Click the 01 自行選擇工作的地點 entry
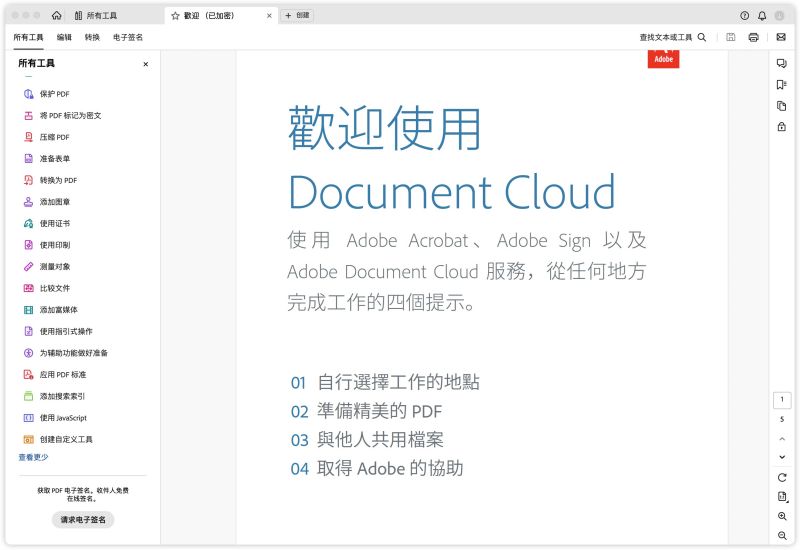The height and width of the screenshot is (550, 800). [x=385, y=382]
